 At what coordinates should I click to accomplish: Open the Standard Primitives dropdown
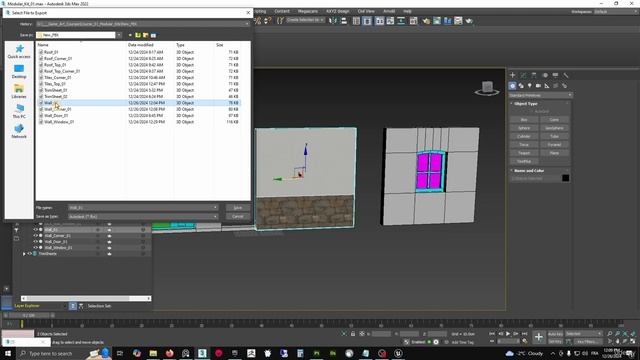[x=540, y=95]
